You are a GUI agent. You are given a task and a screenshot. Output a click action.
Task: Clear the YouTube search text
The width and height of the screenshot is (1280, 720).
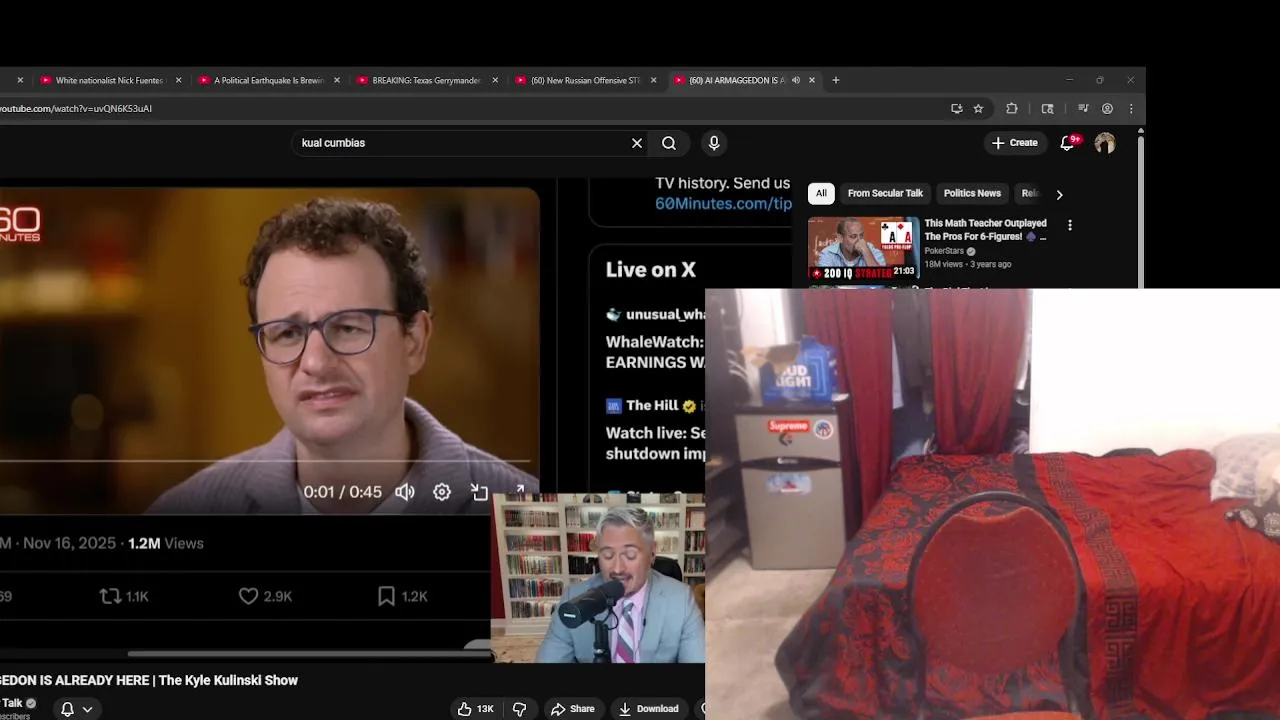point(637,143)
